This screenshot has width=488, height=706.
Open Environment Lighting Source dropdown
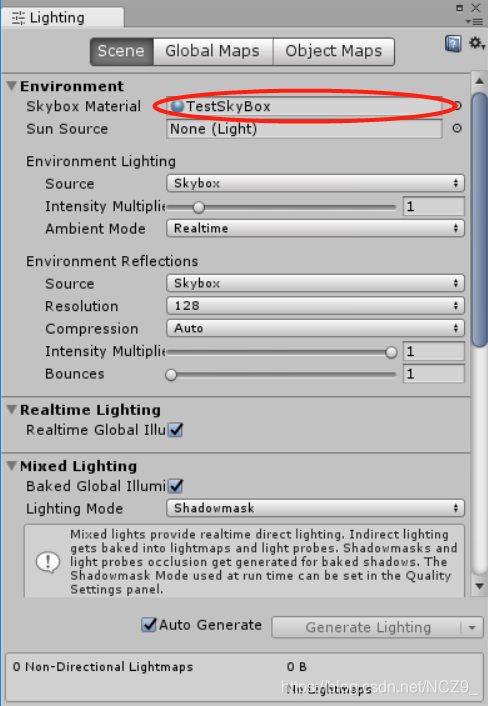pyautogui.click(x=315, y=183)
